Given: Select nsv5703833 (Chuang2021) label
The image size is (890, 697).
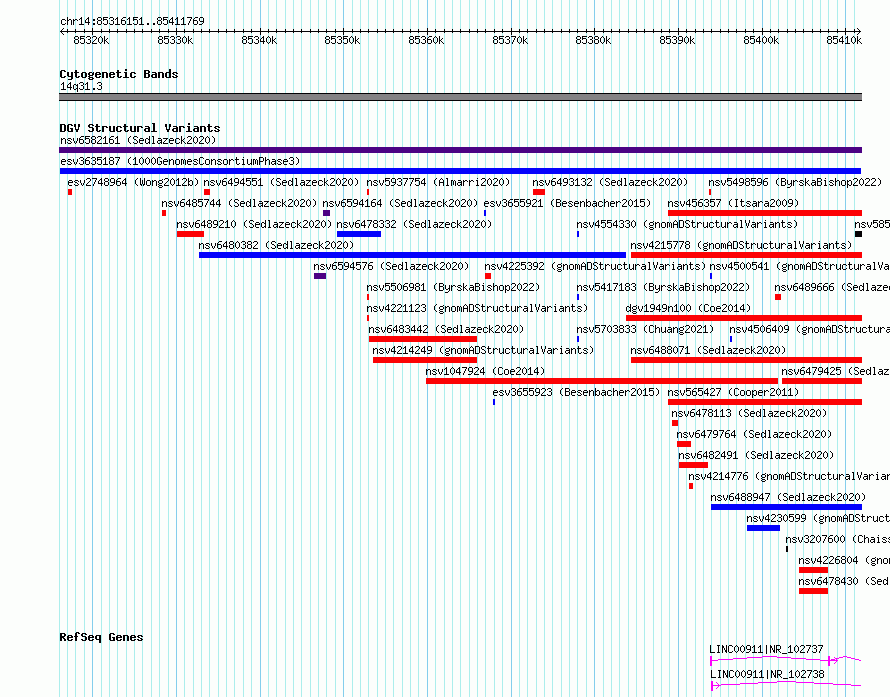Looking at the screenshot, I should click(x=645, y=329).
